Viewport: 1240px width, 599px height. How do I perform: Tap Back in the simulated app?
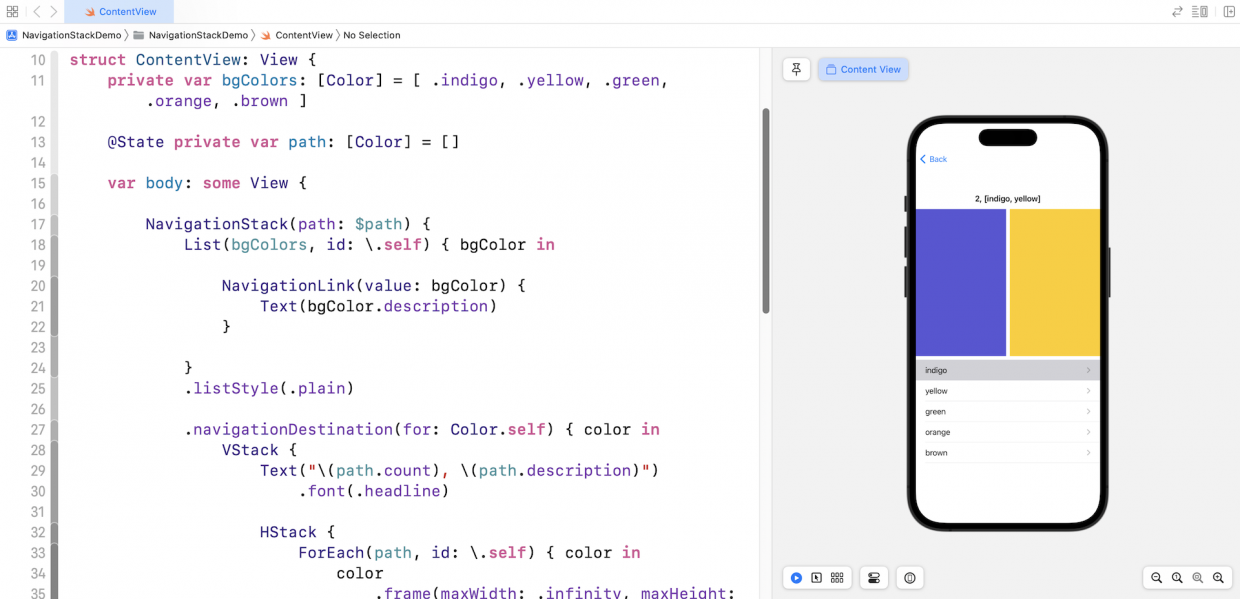click(933, 159)
